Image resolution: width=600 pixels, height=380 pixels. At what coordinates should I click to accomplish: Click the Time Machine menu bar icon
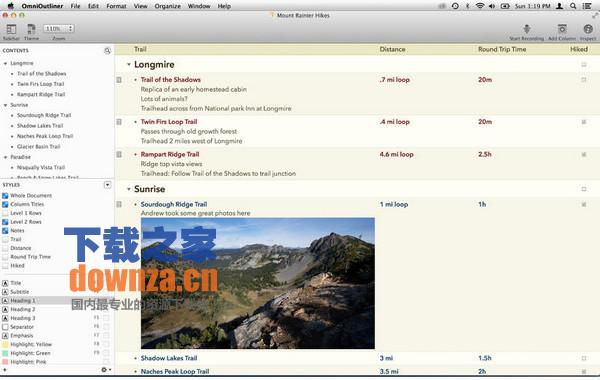click(455, 6)
